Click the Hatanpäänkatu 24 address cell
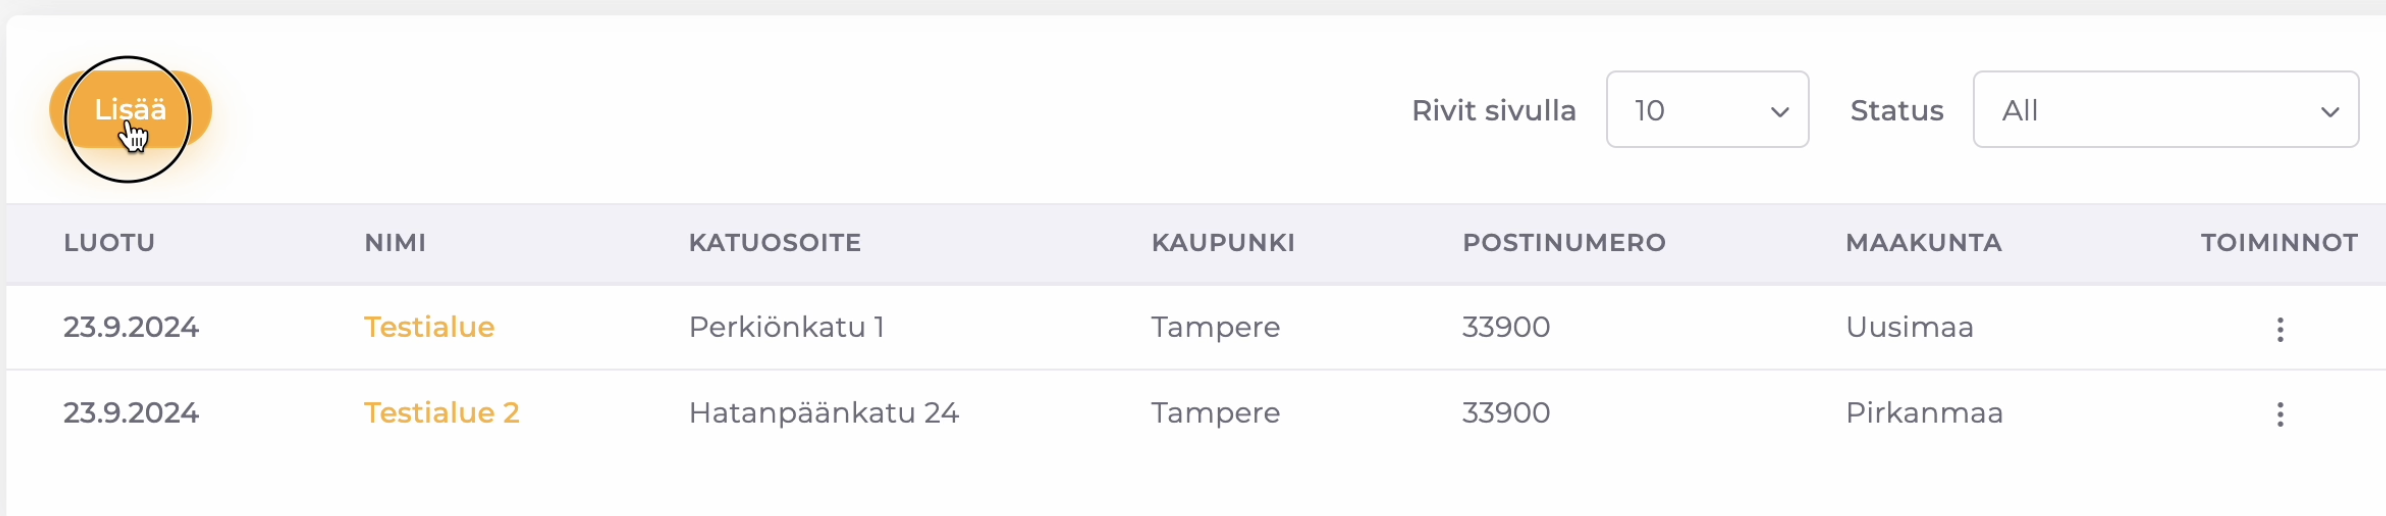Screen dimensions: 2386x516 (823, 413)
